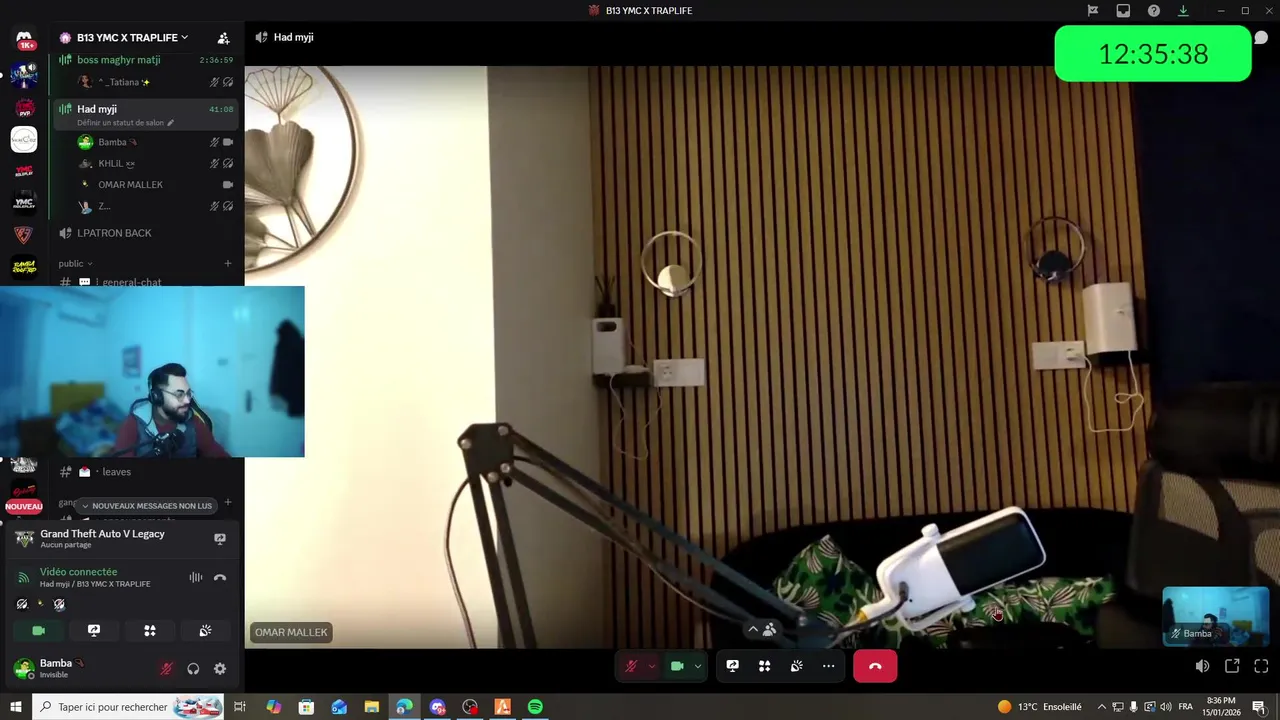The width and height of the screenshot is (1280, 720).
Task: Open taskbar volume control
Action: coord(1166,707)
